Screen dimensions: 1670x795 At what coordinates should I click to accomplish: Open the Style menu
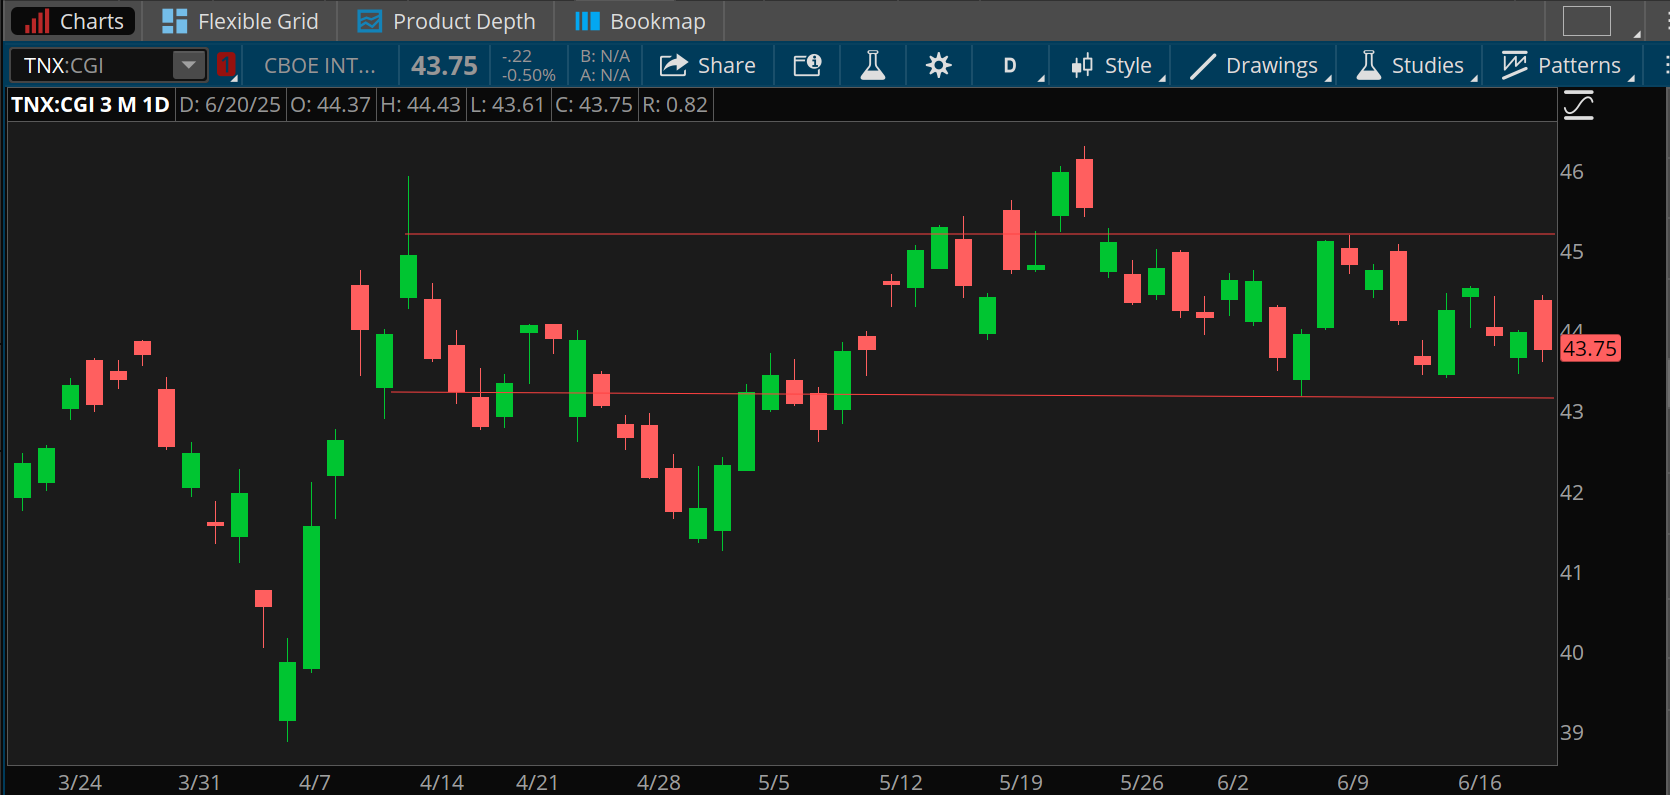point(1111,66)
